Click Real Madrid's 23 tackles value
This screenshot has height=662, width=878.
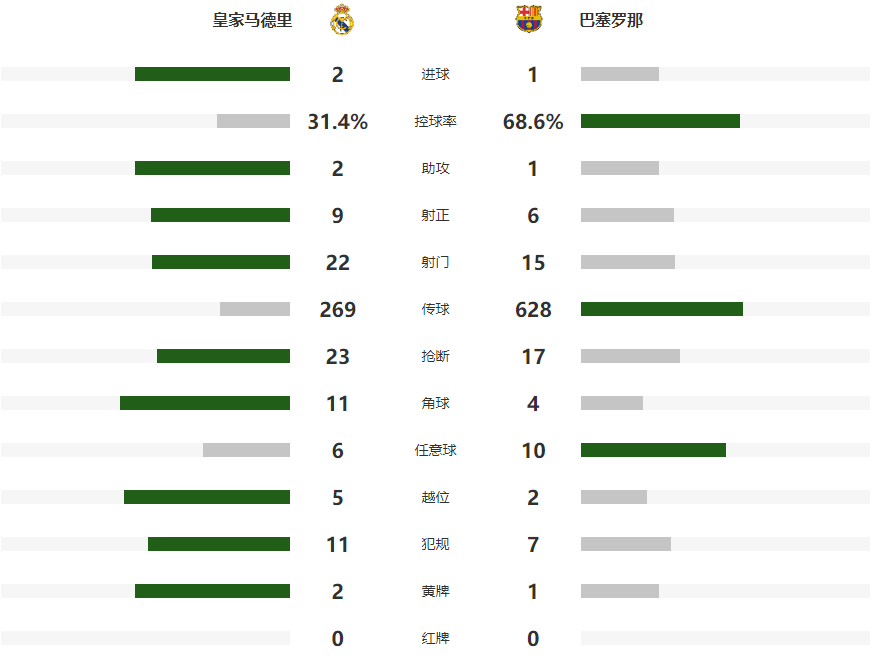pos(338,356)
